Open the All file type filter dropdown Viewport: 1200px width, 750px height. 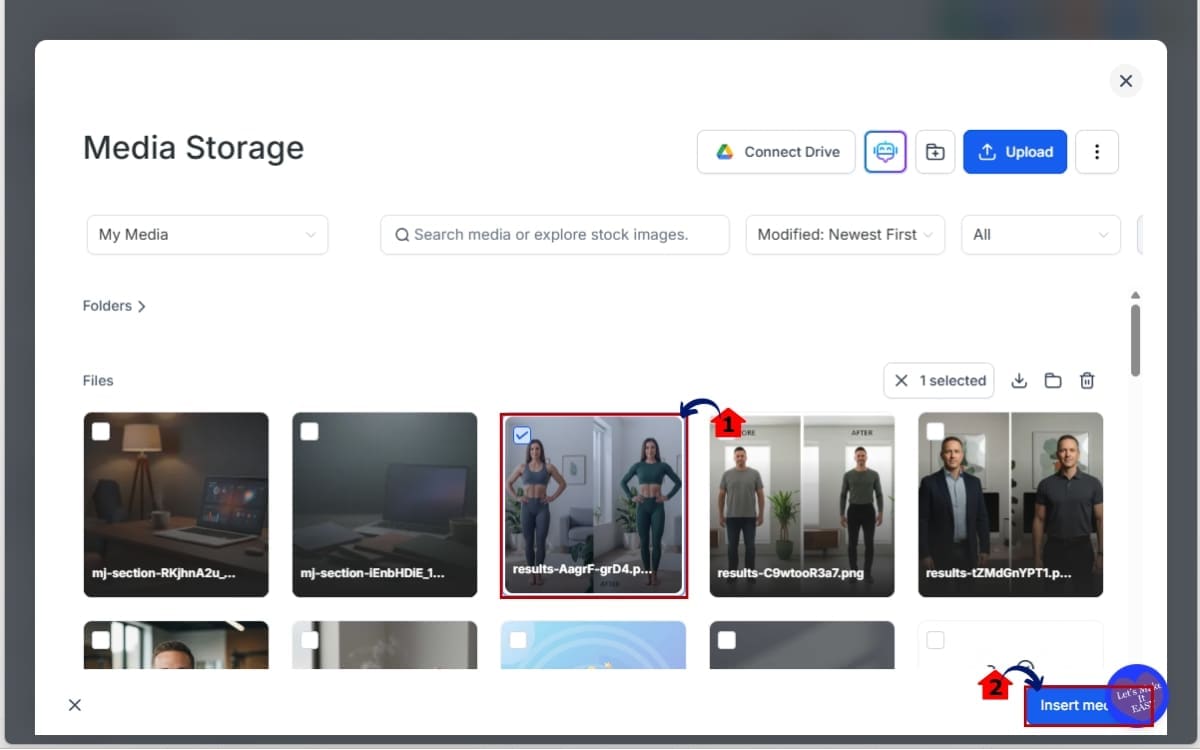pos(1040,234)
